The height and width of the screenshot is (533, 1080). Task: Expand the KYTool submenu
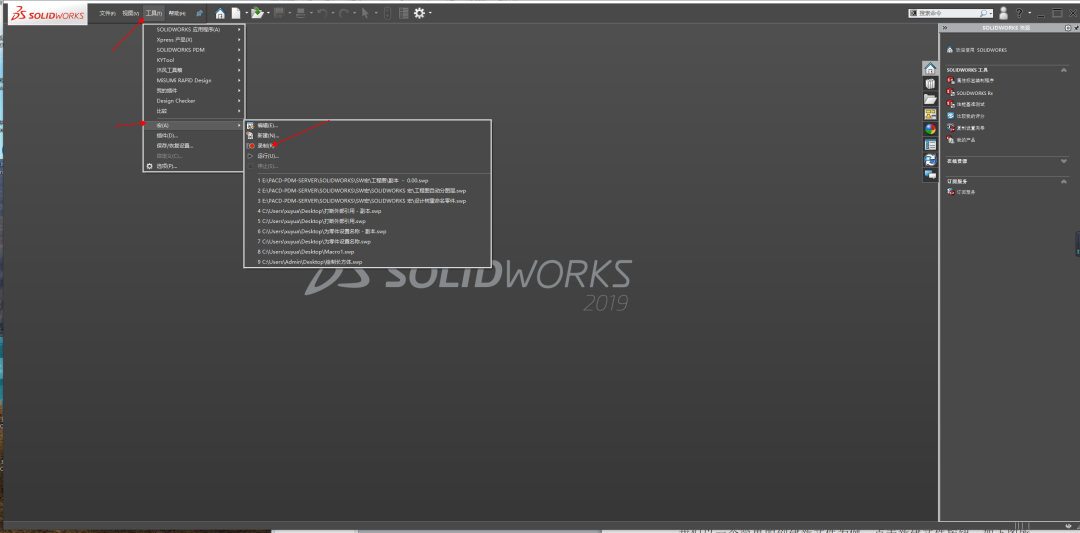(x=194, y=60)
